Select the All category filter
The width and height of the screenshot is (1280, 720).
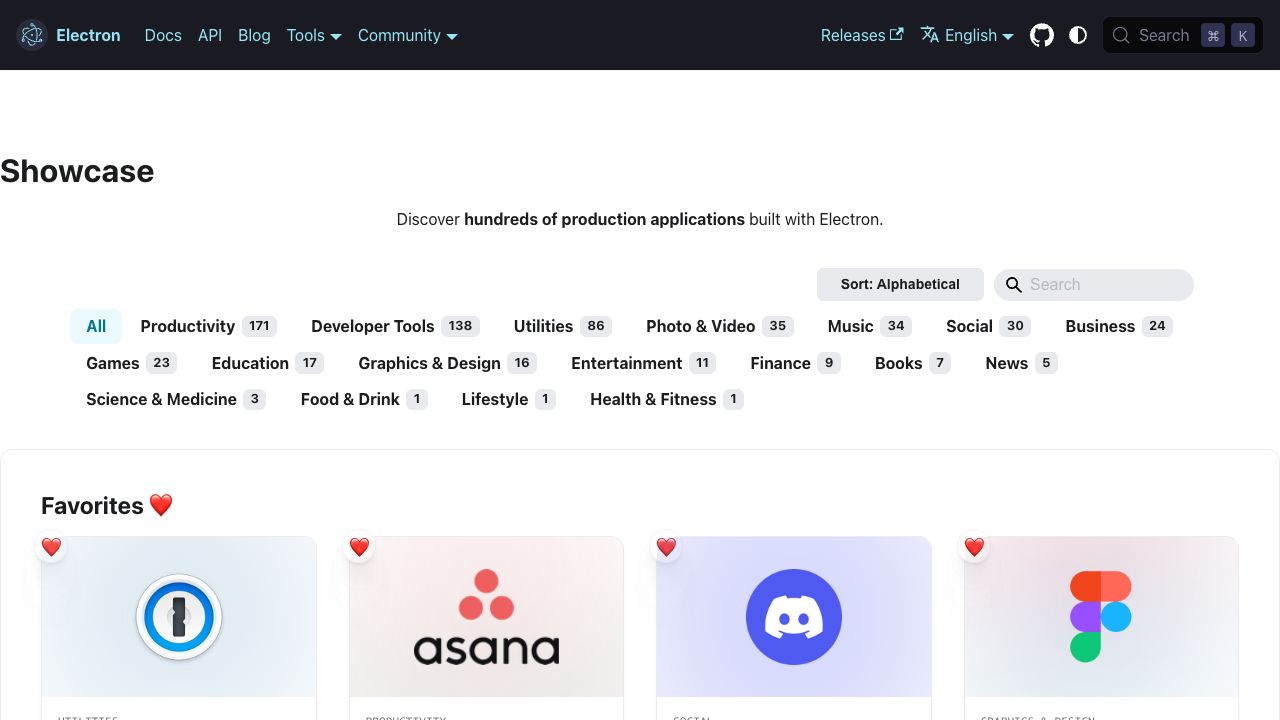[x=96, y=326]
